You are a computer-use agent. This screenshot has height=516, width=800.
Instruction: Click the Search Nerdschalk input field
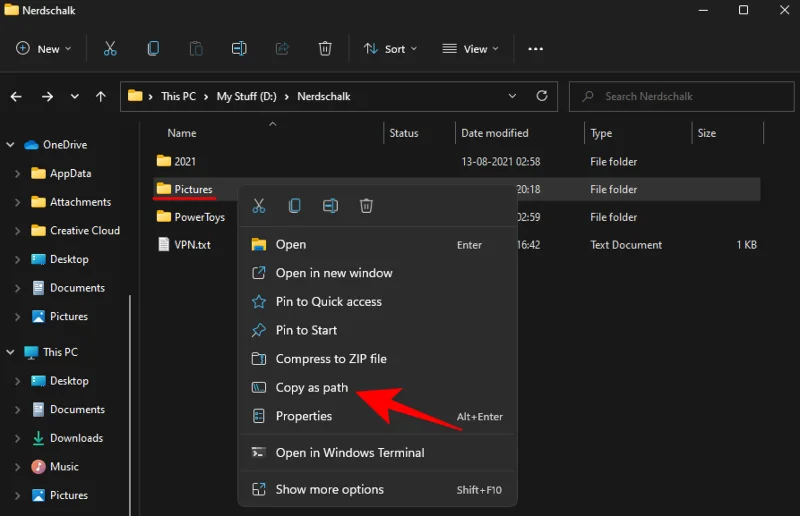tap(682, 96)
